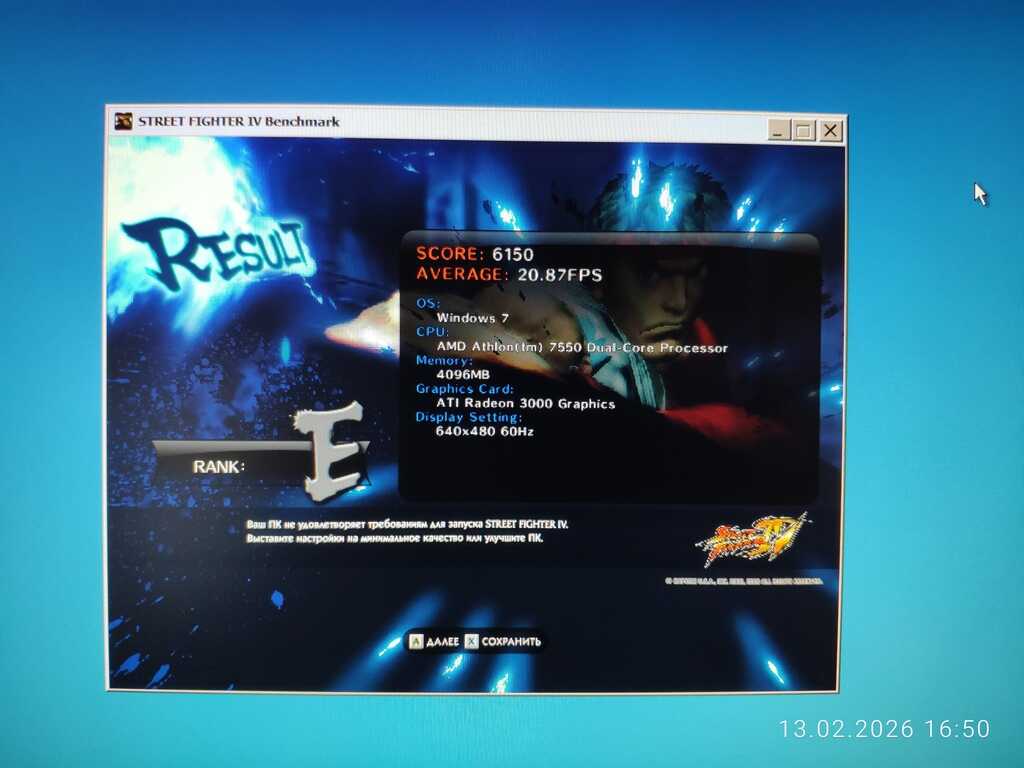Click the Russian message about PC requirements
Viewport: 1024px width, 768px height.
407,531
